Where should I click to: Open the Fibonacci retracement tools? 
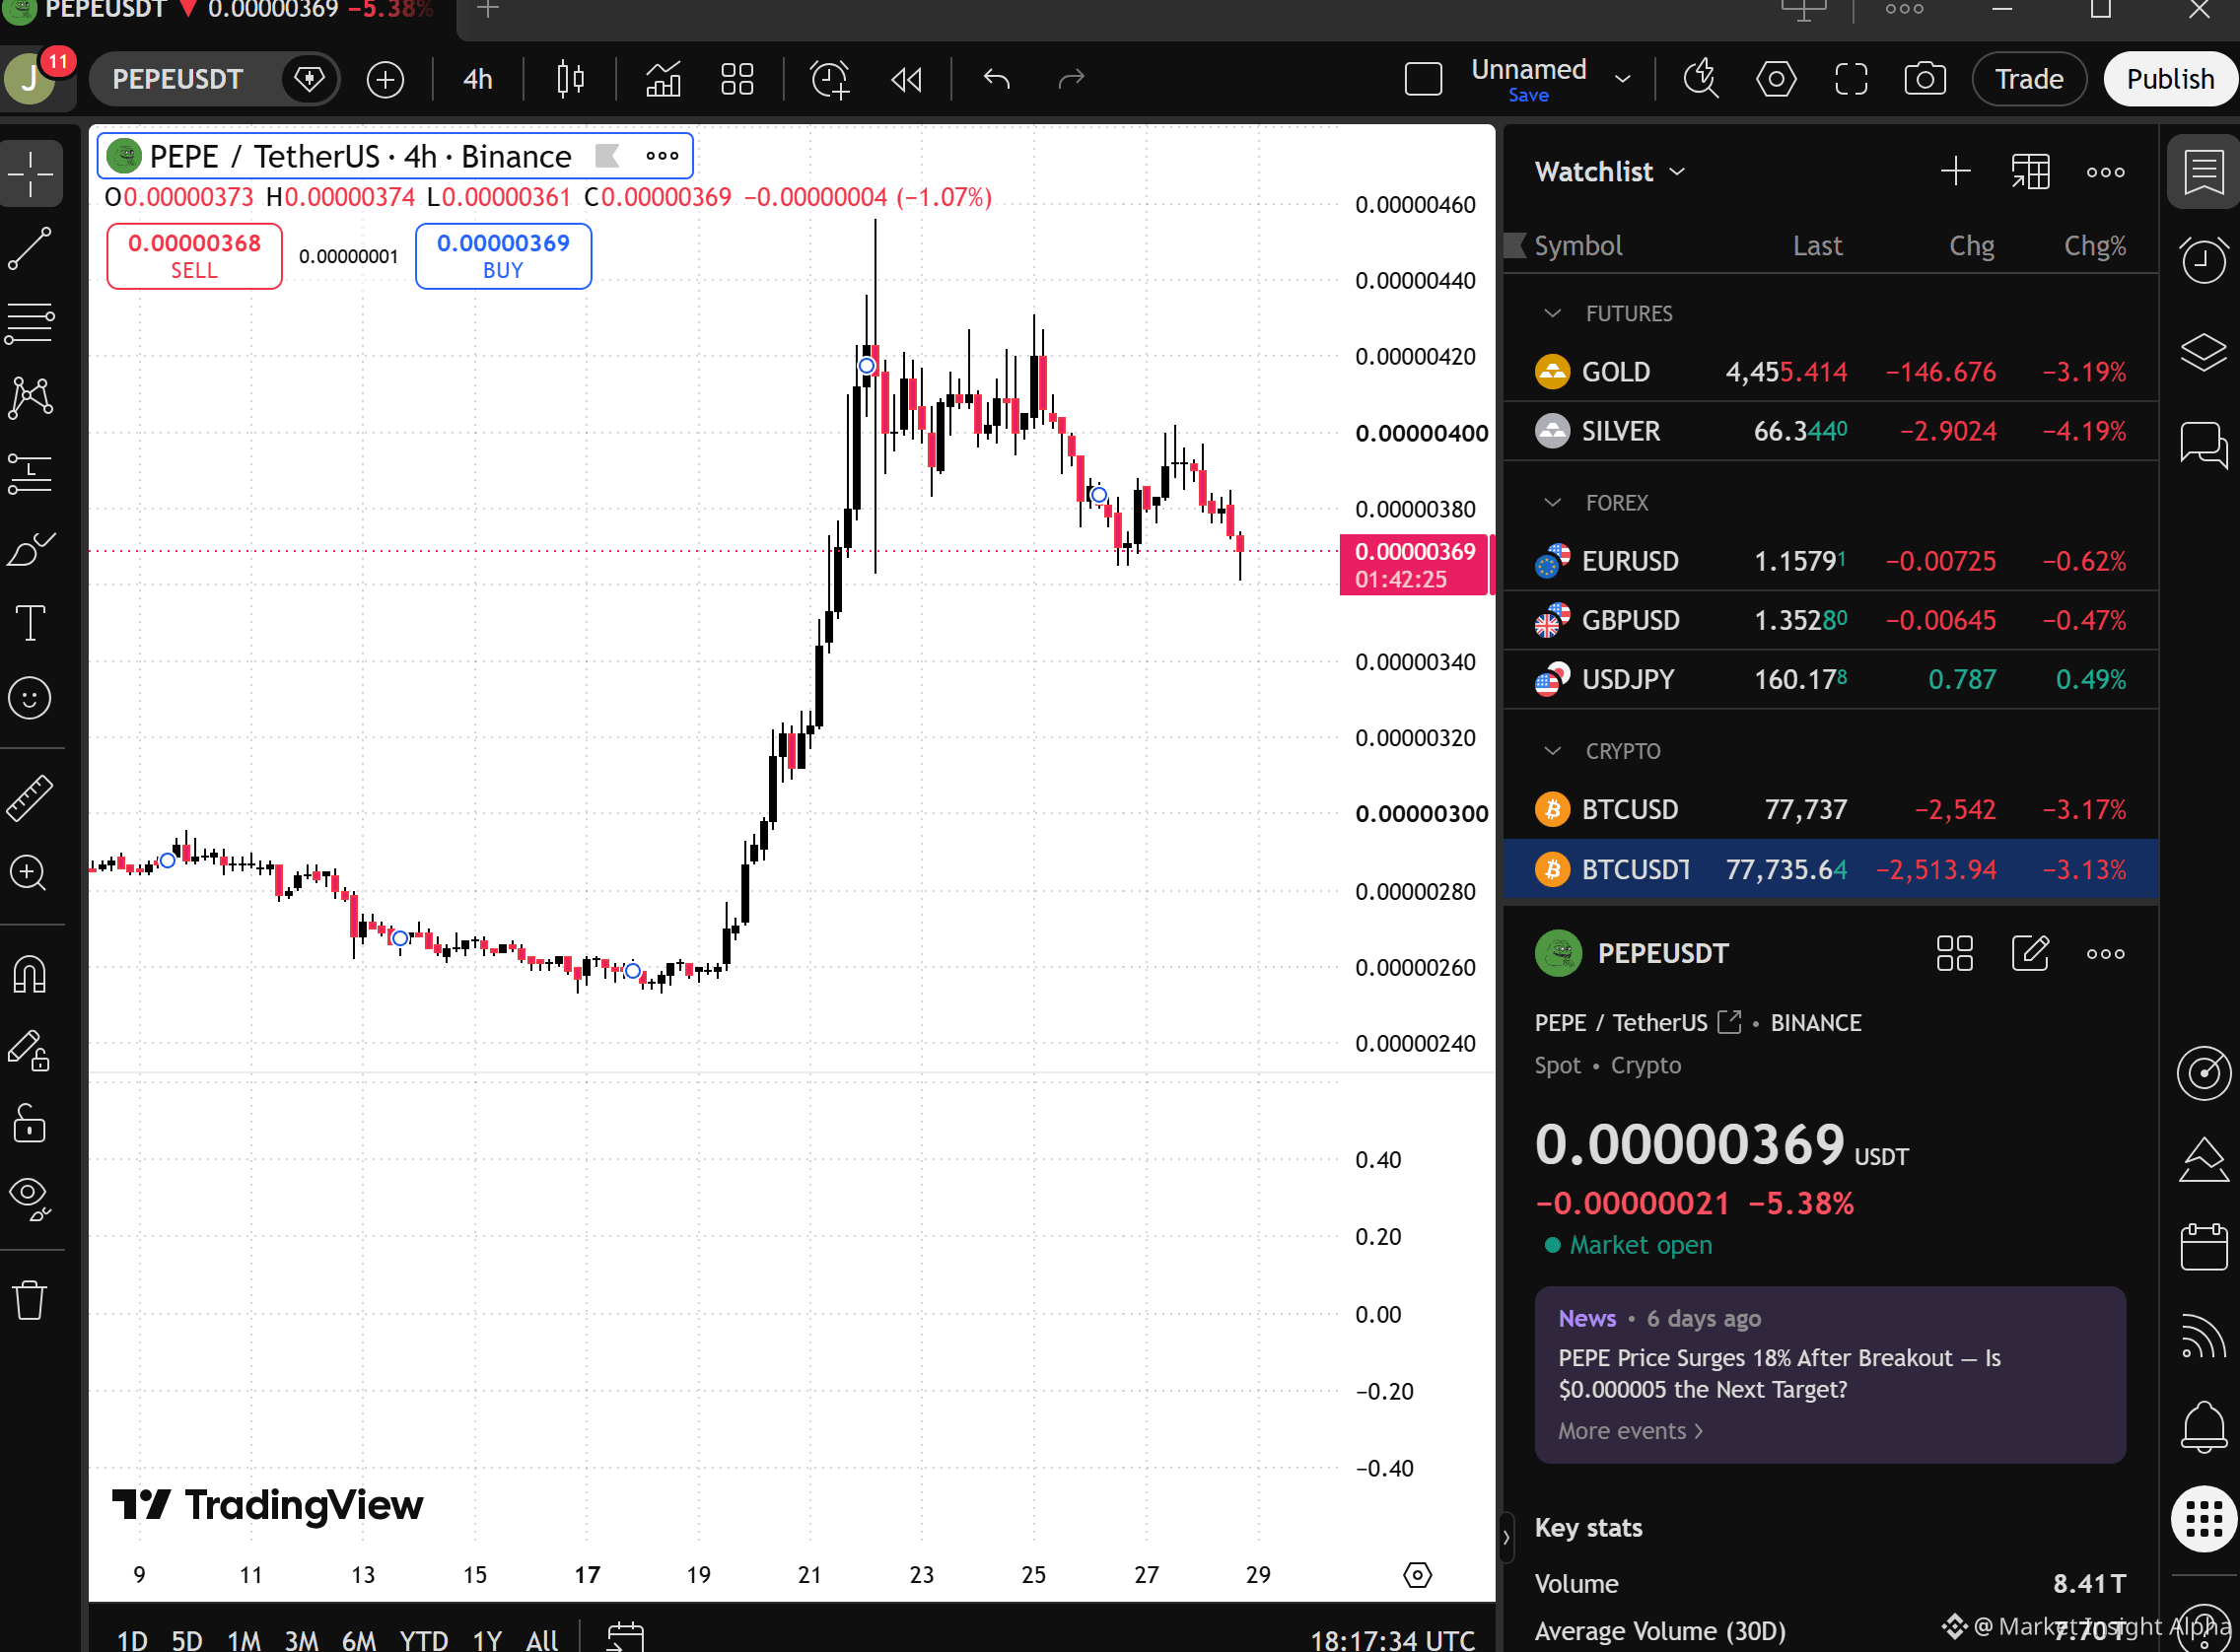coord(30,323)
